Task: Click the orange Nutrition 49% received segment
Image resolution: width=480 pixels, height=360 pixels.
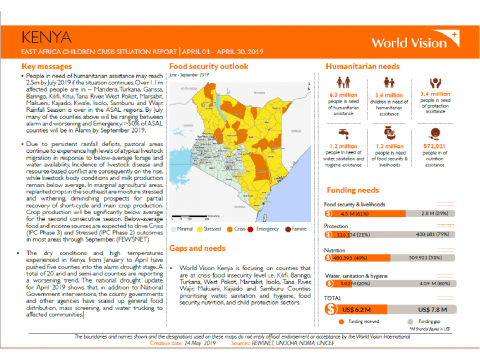Action: coord(357,258)
